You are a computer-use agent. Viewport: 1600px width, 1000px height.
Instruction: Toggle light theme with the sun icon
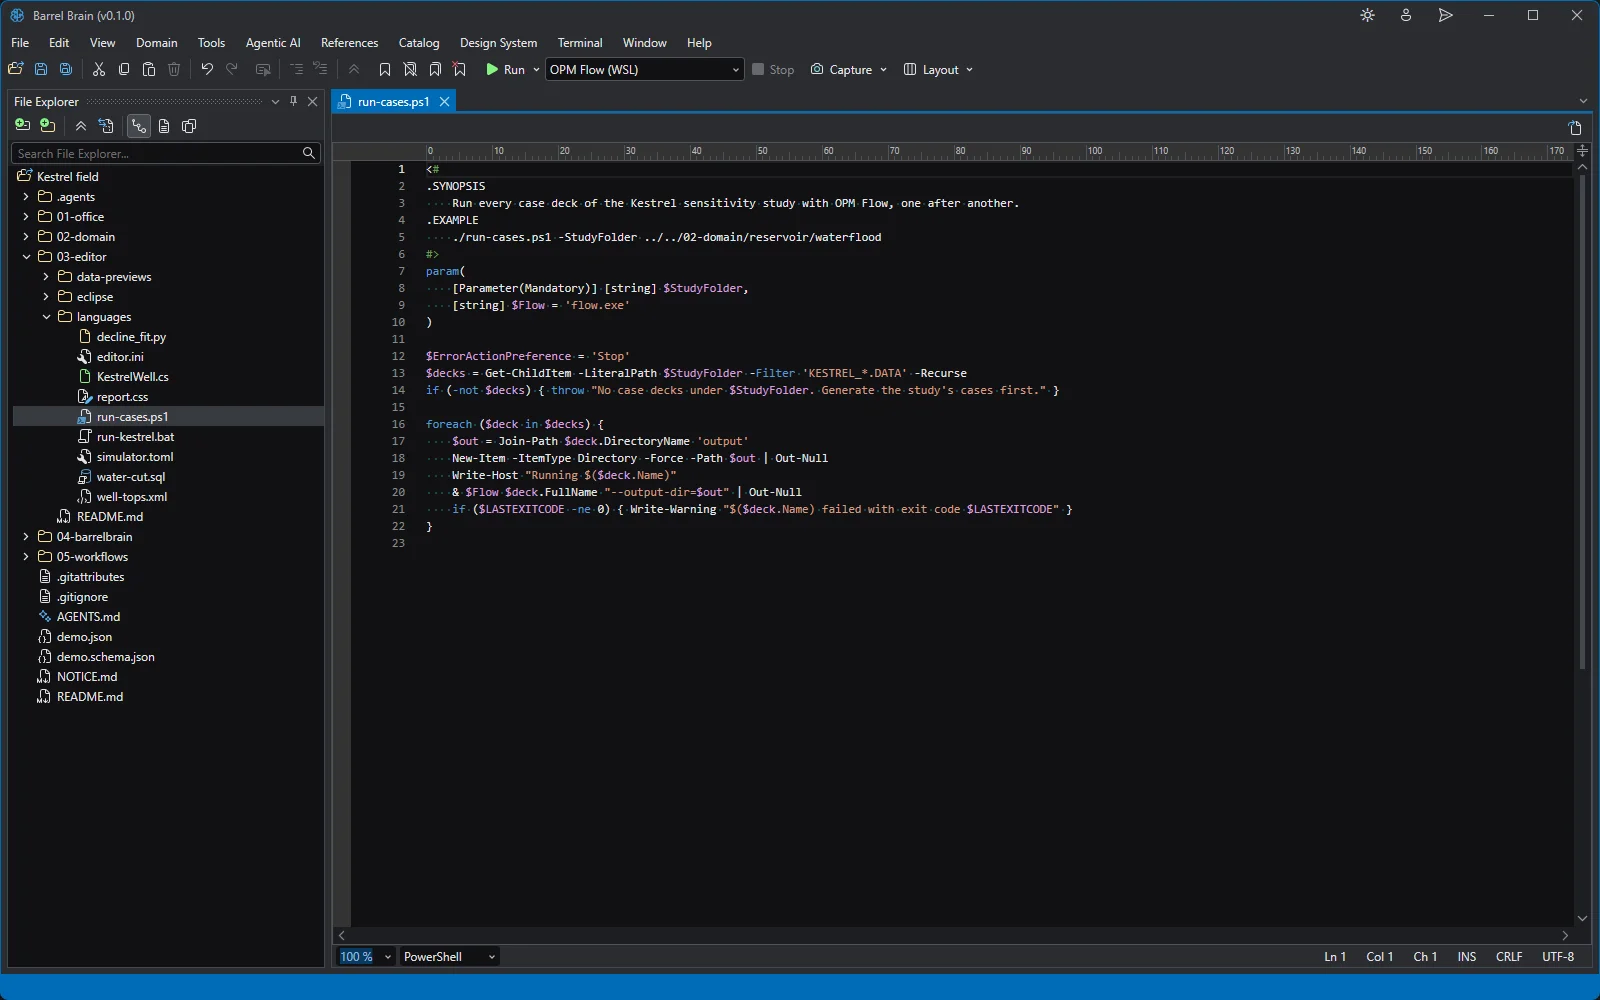point(1368,15)
